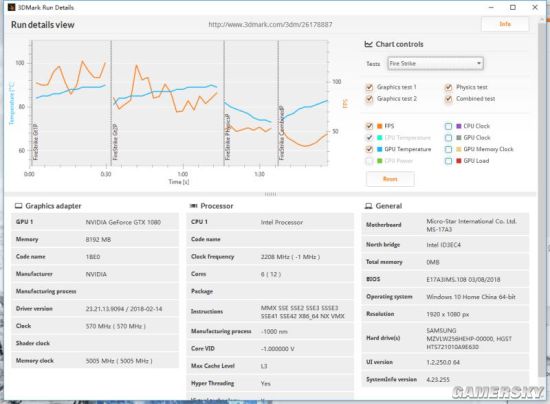Viewport: 550px width, 404px height.
Task: Select the Max Cache Level L3 value
Action: click(x=264, y=366)
